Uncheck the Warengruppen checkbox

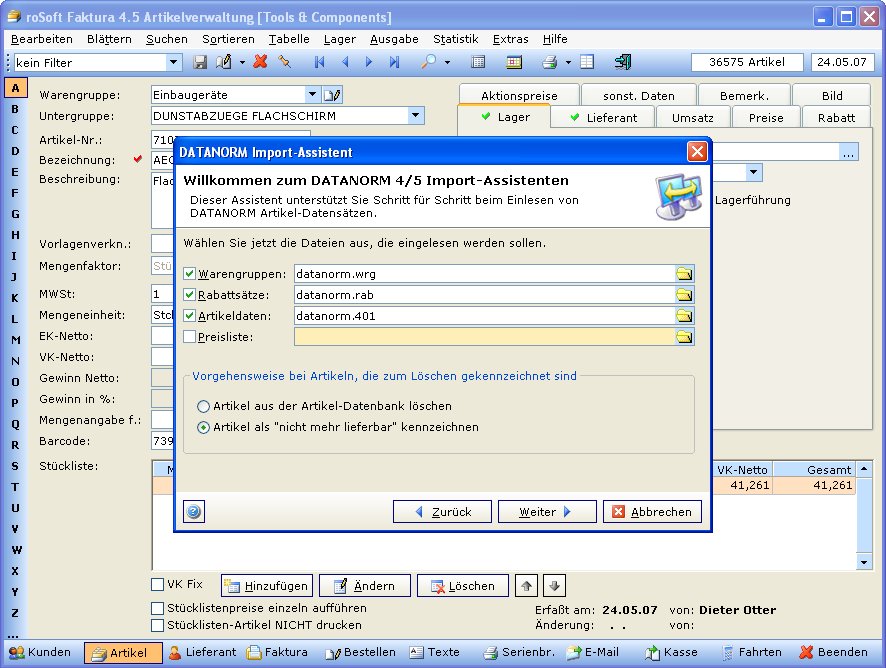190,274
